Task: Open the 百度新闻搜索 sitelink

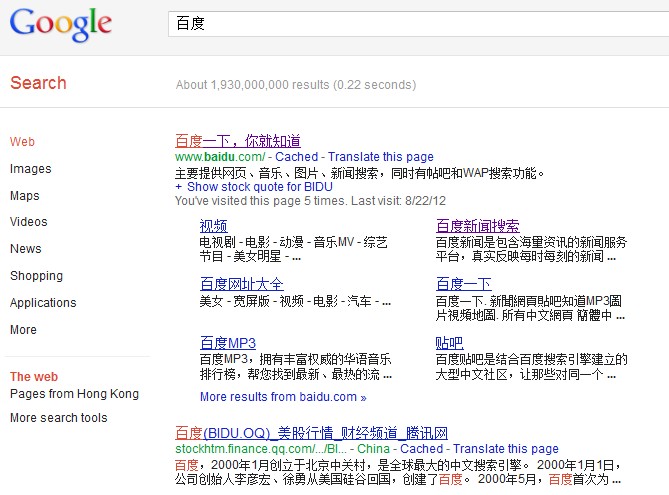Action: pyautogui.click(x=477, y=226)
